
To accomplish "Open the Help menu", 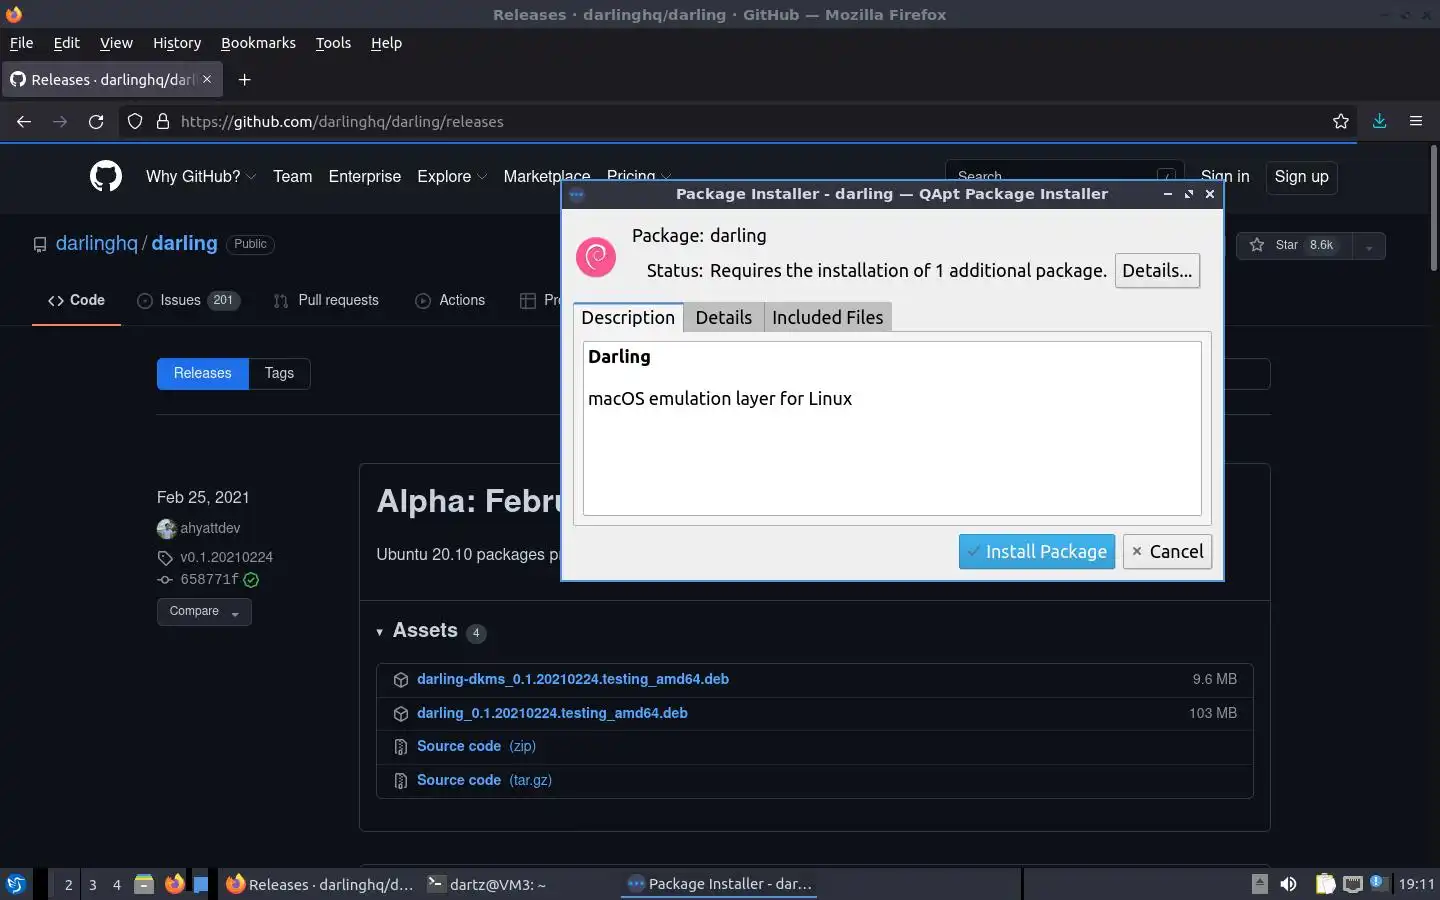I will click(x=386, y=43).
